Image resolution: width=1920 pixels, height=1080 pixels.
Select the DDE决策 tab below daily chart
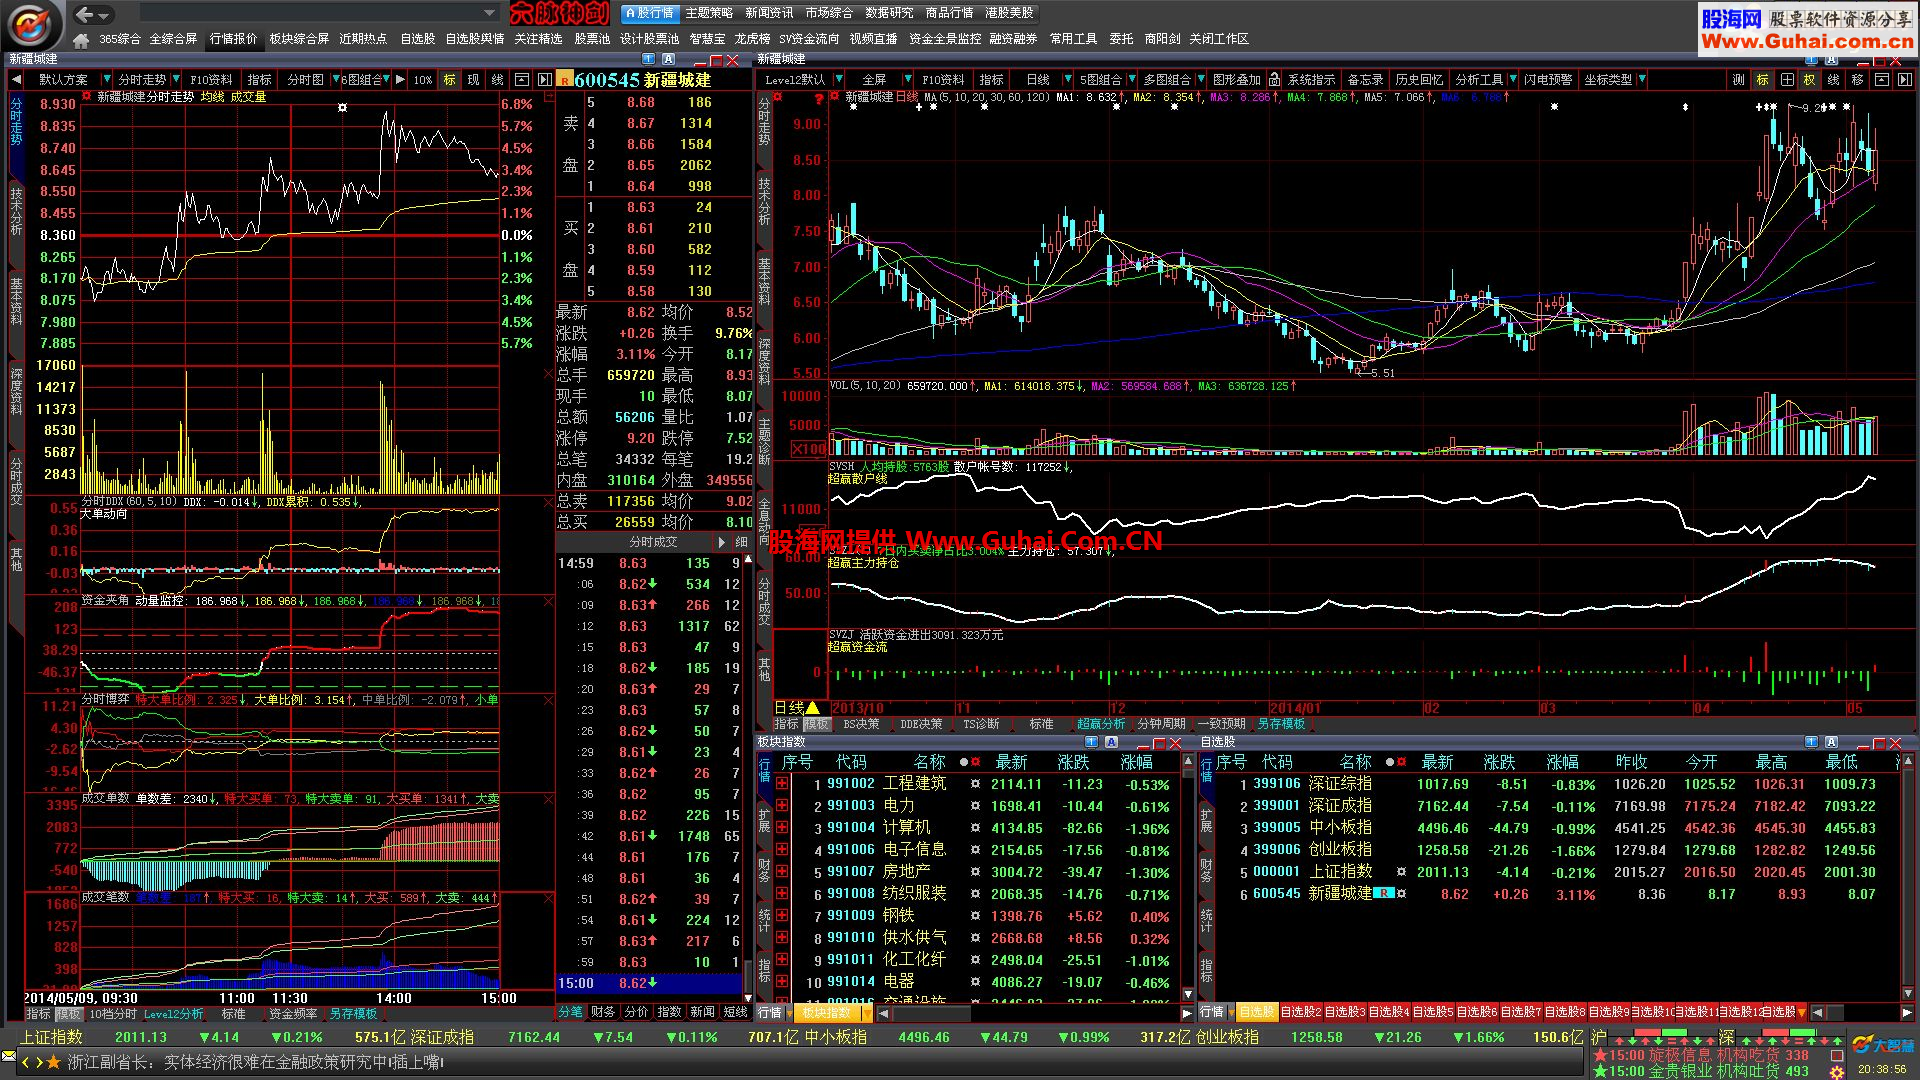[x=921, y=724]
